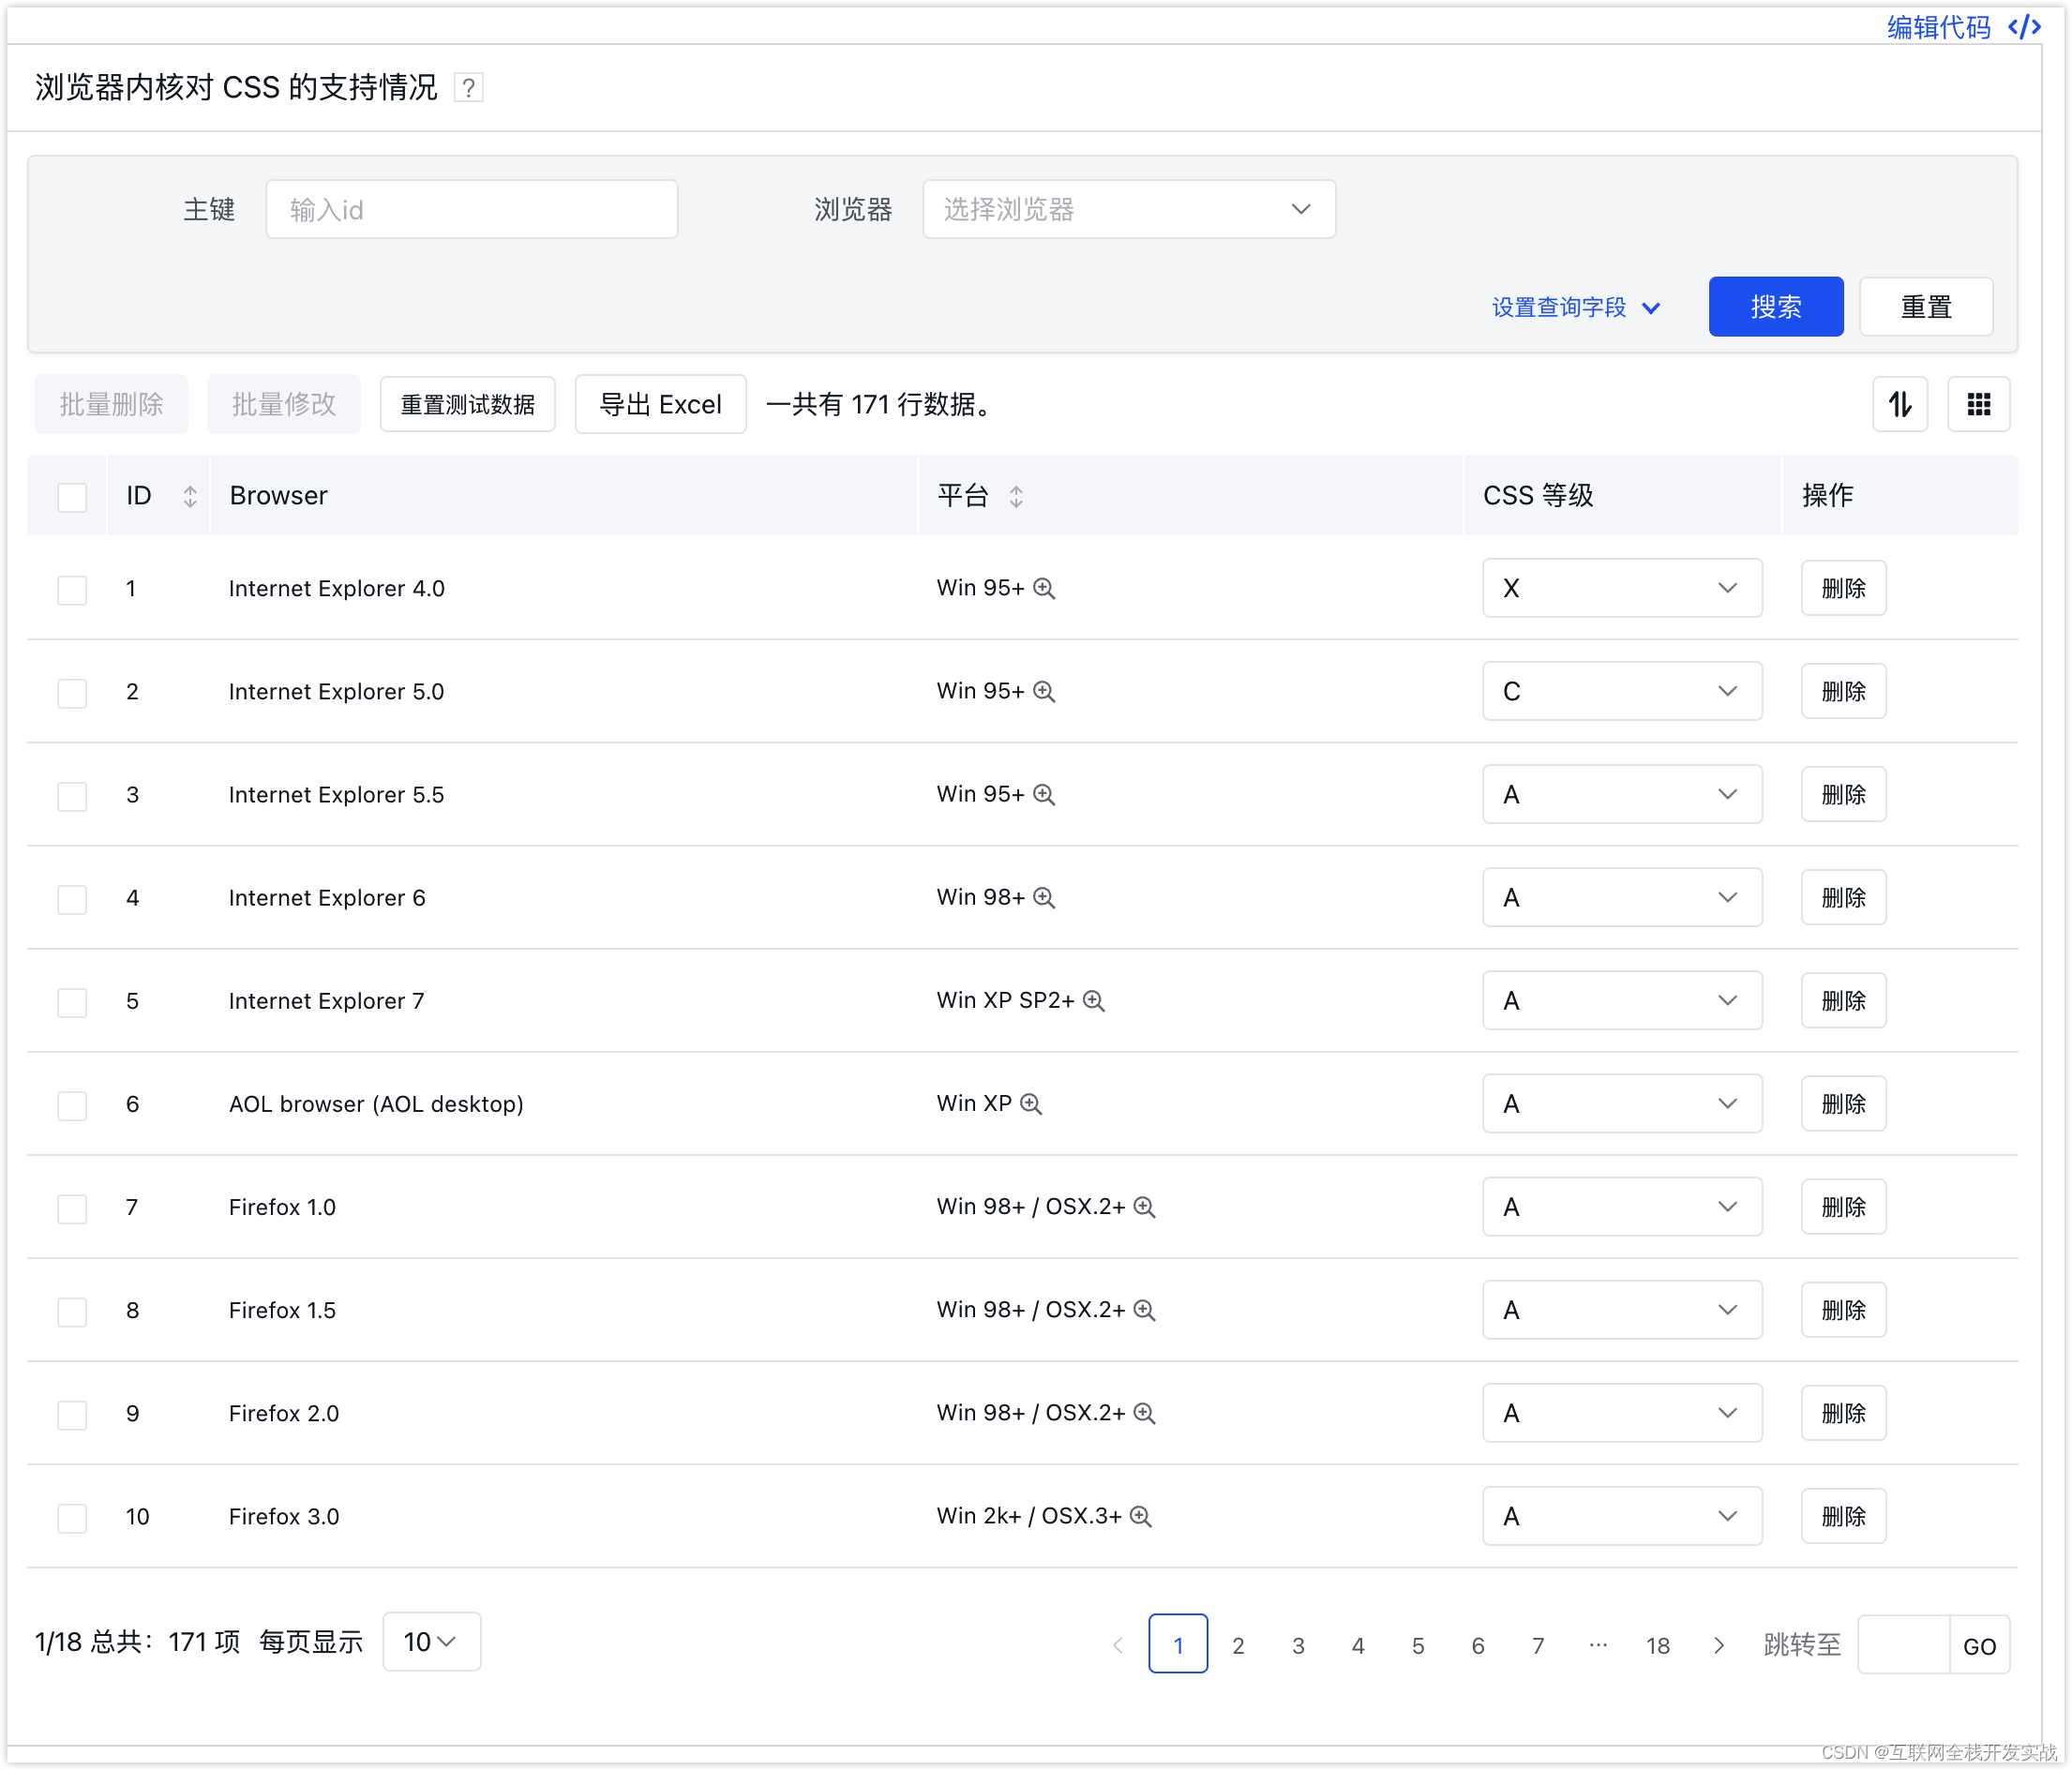The width and height of the screenshot is (2072, 1770).
Task: Open CSS level dropdown for Internet Explorer 5.5
Action: pos(1622,794)
